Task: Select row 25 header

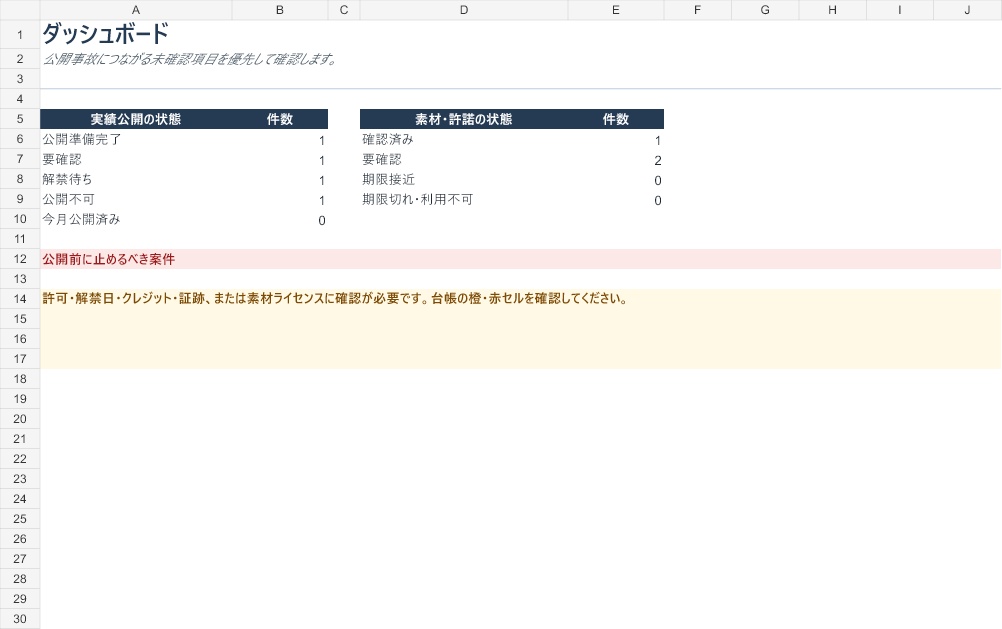Action: point(20,518)
